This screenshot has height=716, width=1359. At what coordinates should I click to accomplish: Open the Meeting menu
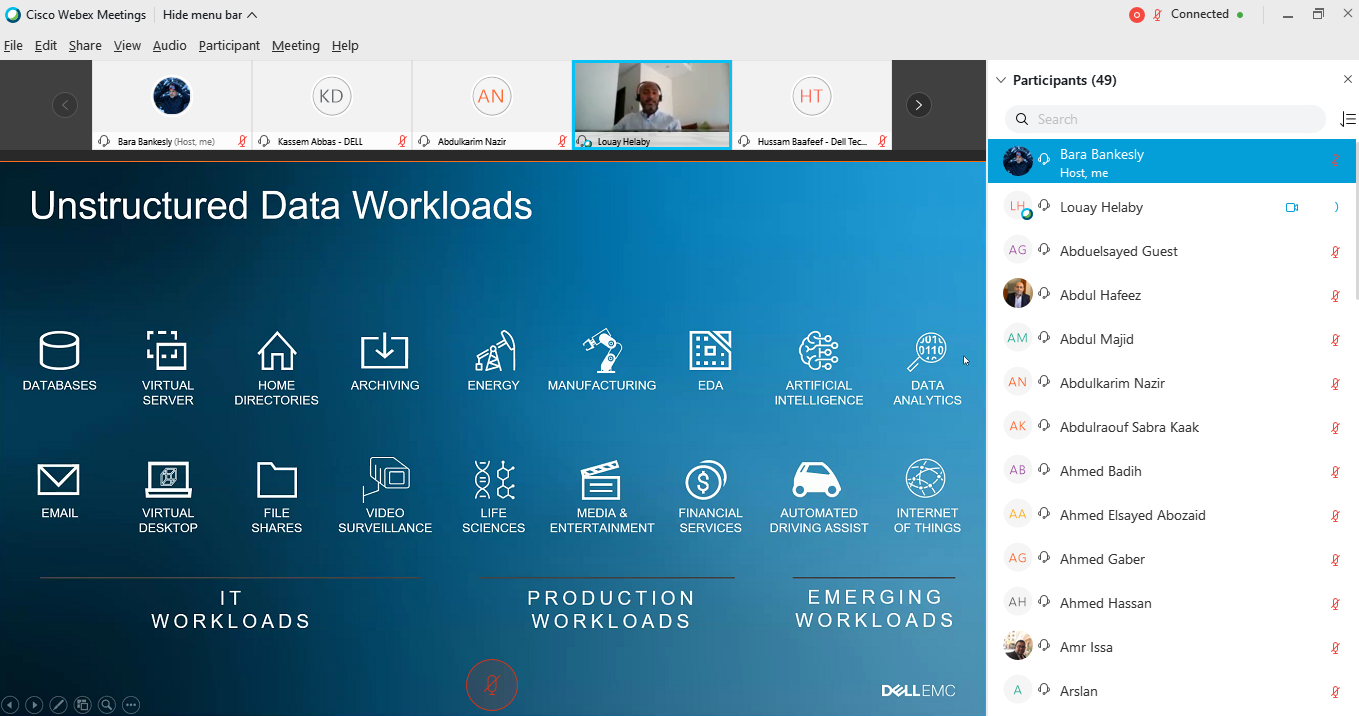pos(296,46)
